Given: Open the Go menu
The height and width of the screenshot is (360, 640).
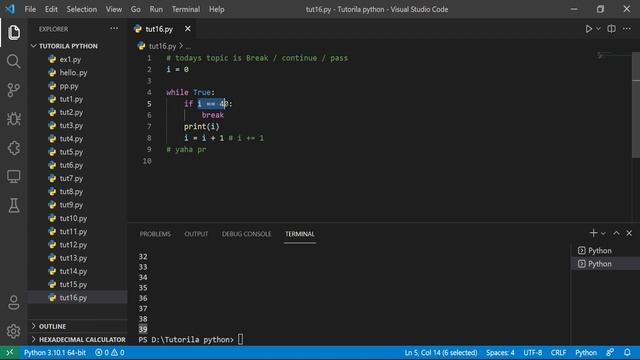Looking at the screenshot, I should 136,9.
